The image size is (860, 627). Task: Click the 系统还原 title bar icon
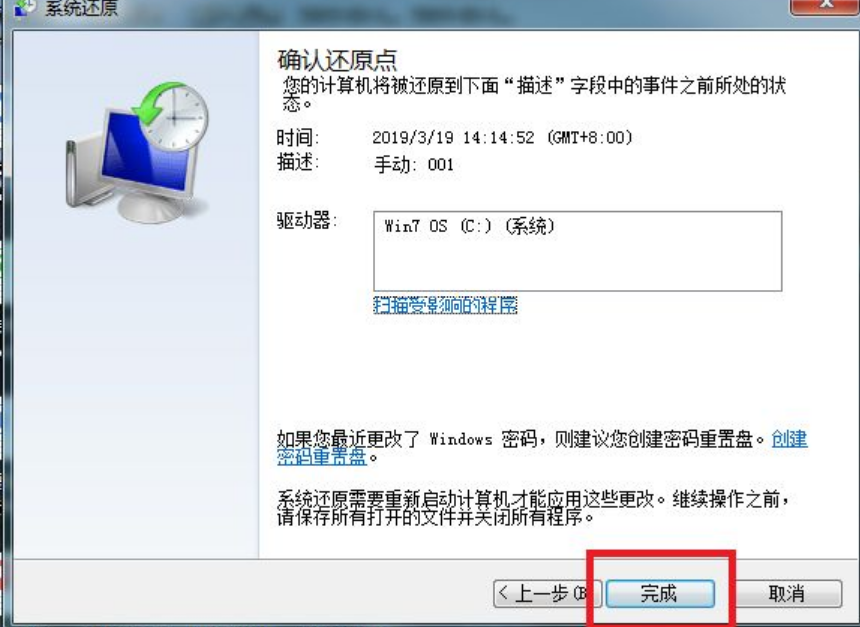[x=25, y=8]
